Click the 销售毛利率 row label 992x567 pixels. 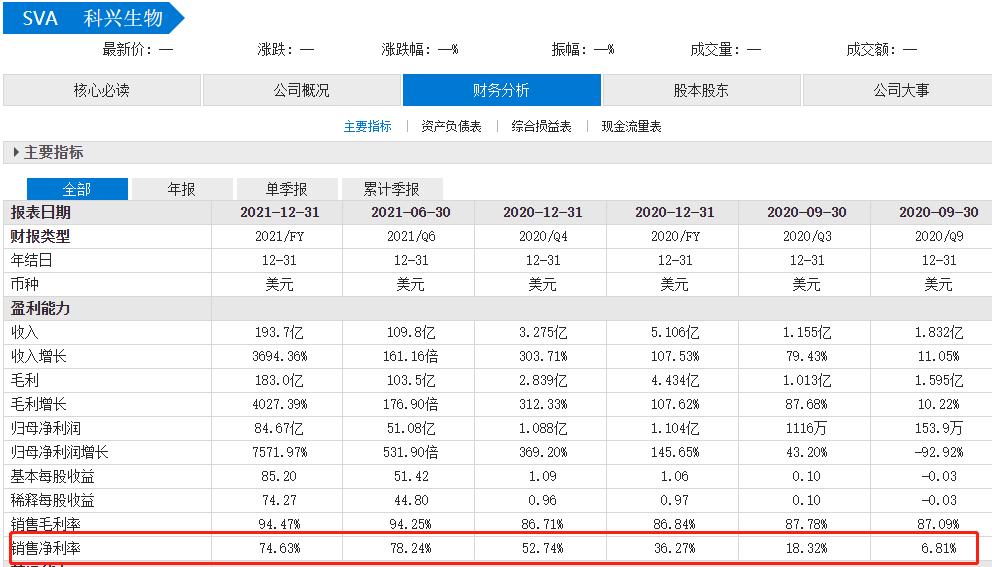pos(46,524)
